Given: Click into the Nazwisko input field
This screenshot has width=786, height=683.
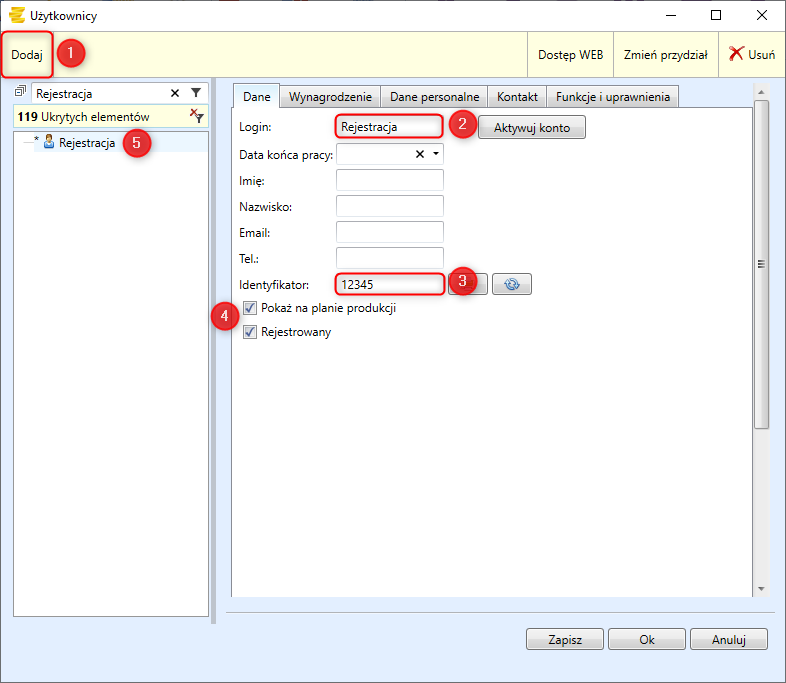Looking at the screenshot, I should 389,206.
